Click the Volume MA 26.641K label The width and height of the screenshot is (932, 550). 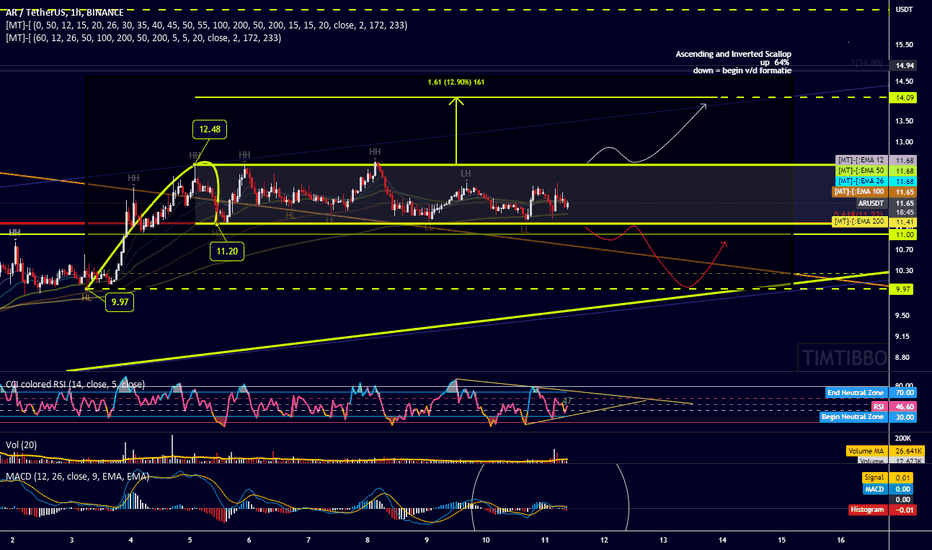tap(884, 451)
